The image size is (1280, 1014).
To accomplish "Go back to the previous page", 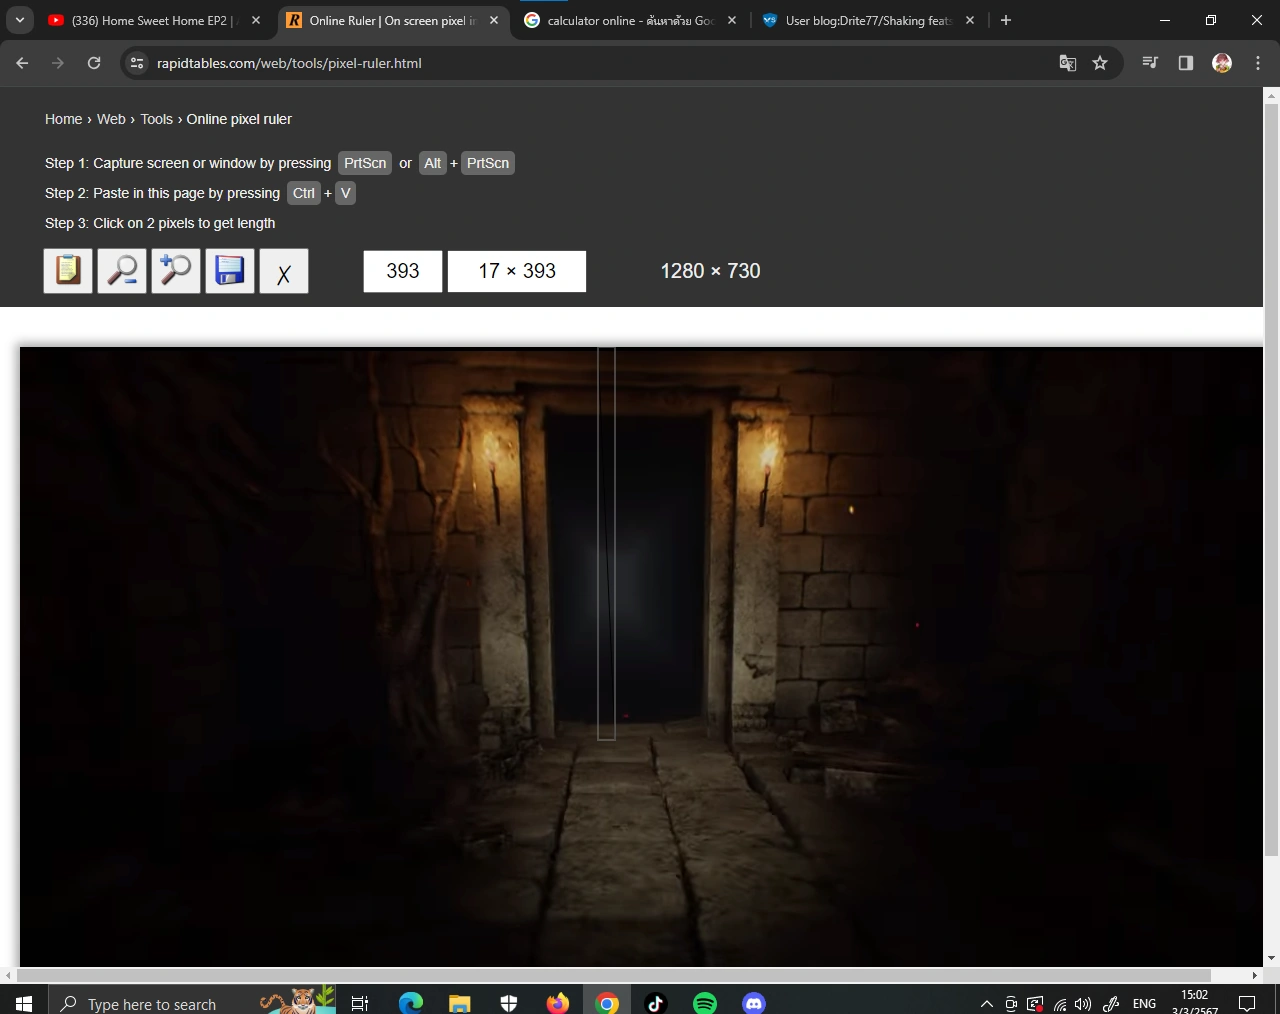I will [22, 63].
